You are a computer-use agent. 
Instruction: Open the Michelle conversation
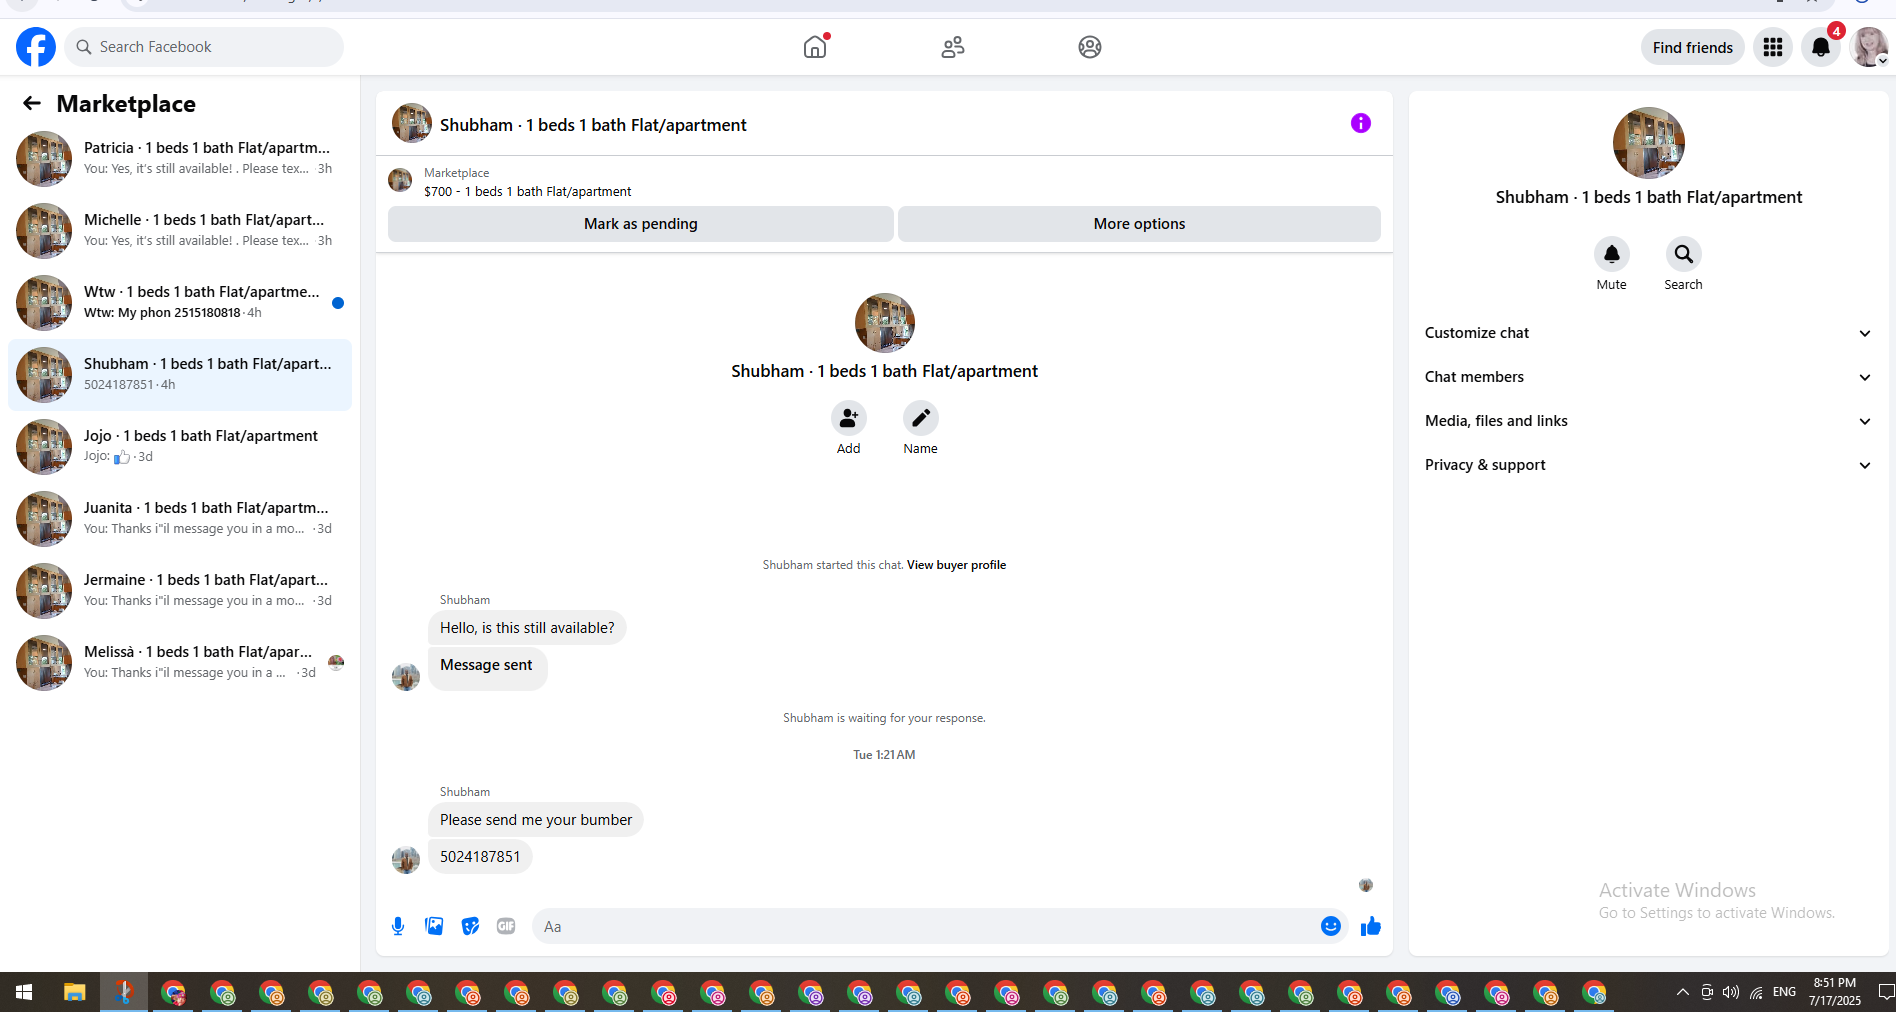pyautogui.click(x=180, y=231)
